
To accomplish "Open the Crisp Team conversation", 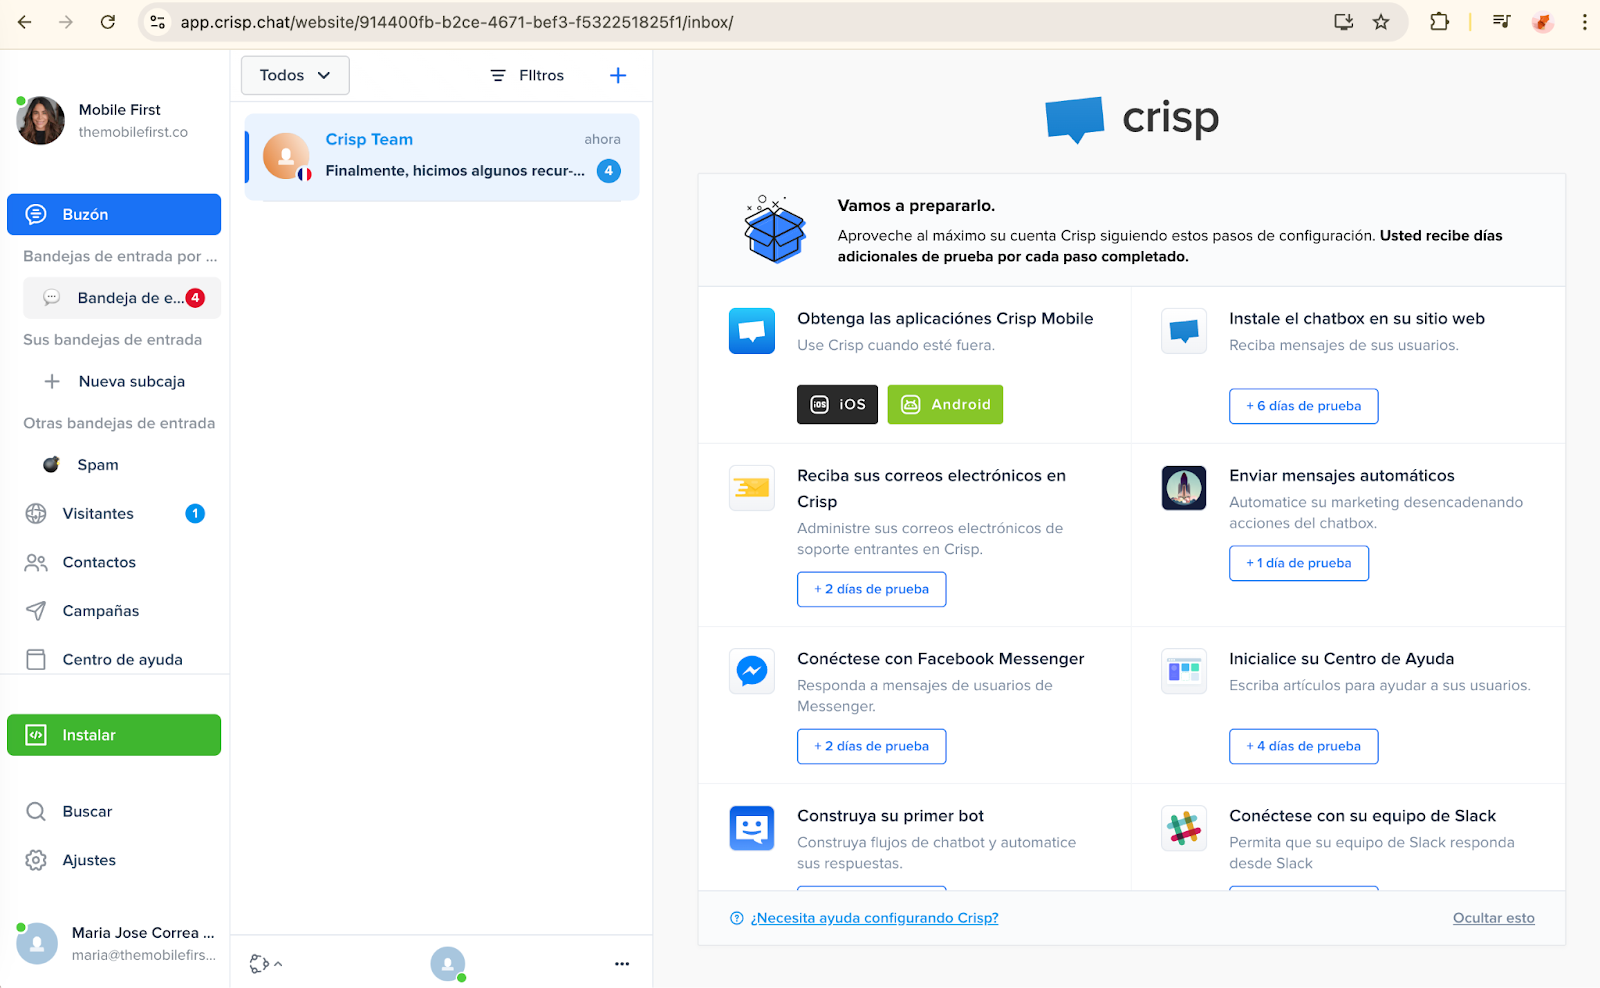I will (x=442, y=157).
